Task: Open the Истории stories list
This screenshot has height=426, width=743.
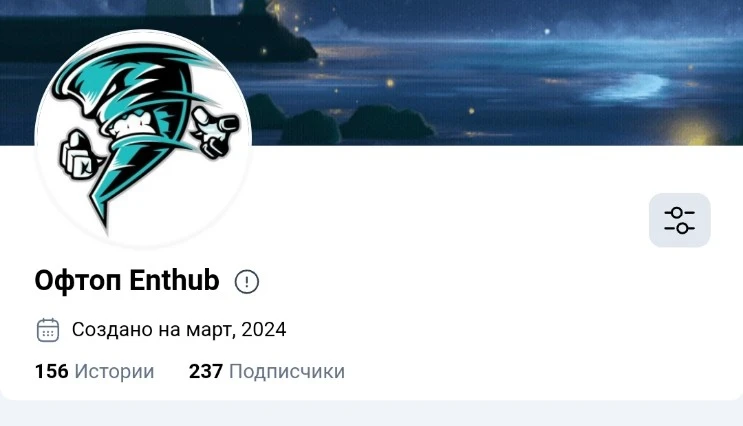Action: [114, 372]
